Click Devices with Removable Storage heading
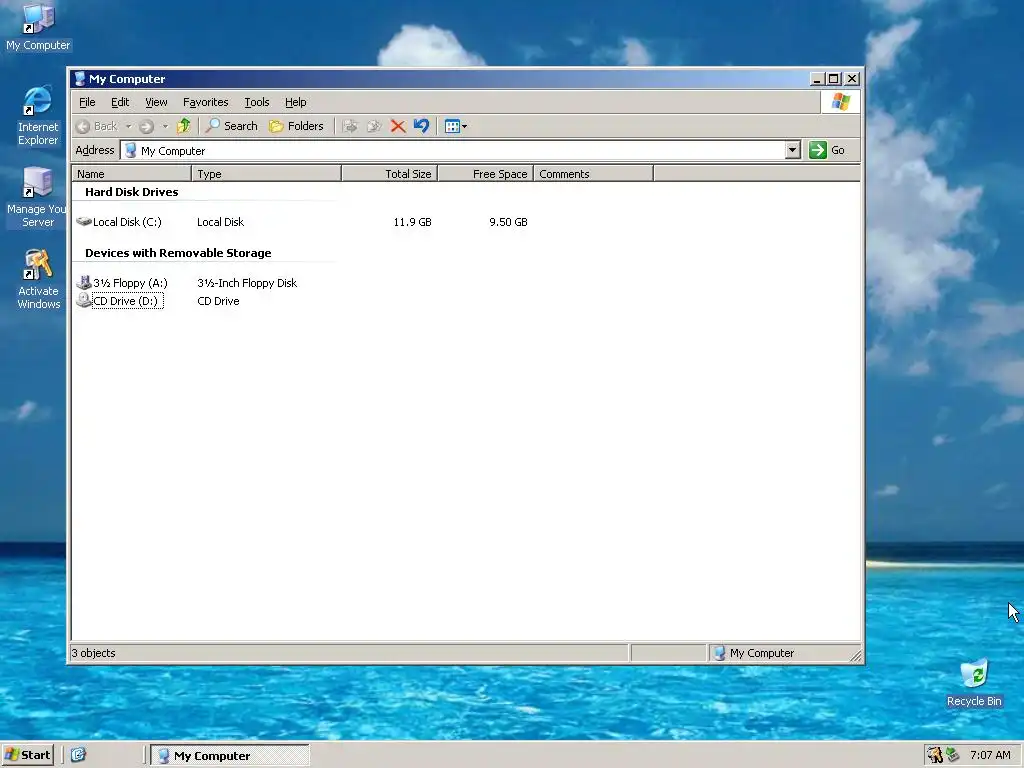 [x=178, y=253]
